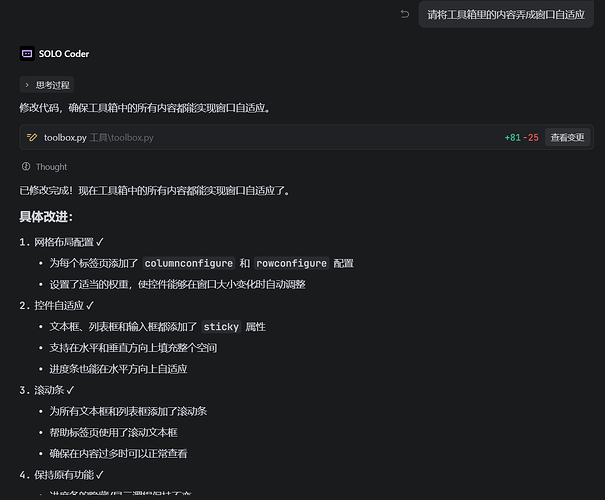
Task: Click the user message bubble text
Action: click(x=505, y=14)
